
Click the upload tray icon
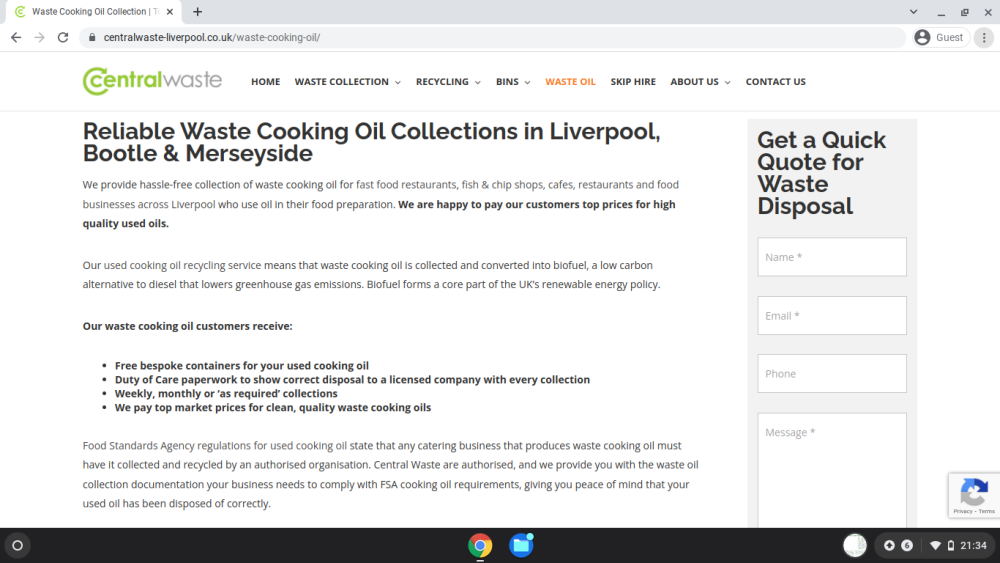tap(889, 546)
